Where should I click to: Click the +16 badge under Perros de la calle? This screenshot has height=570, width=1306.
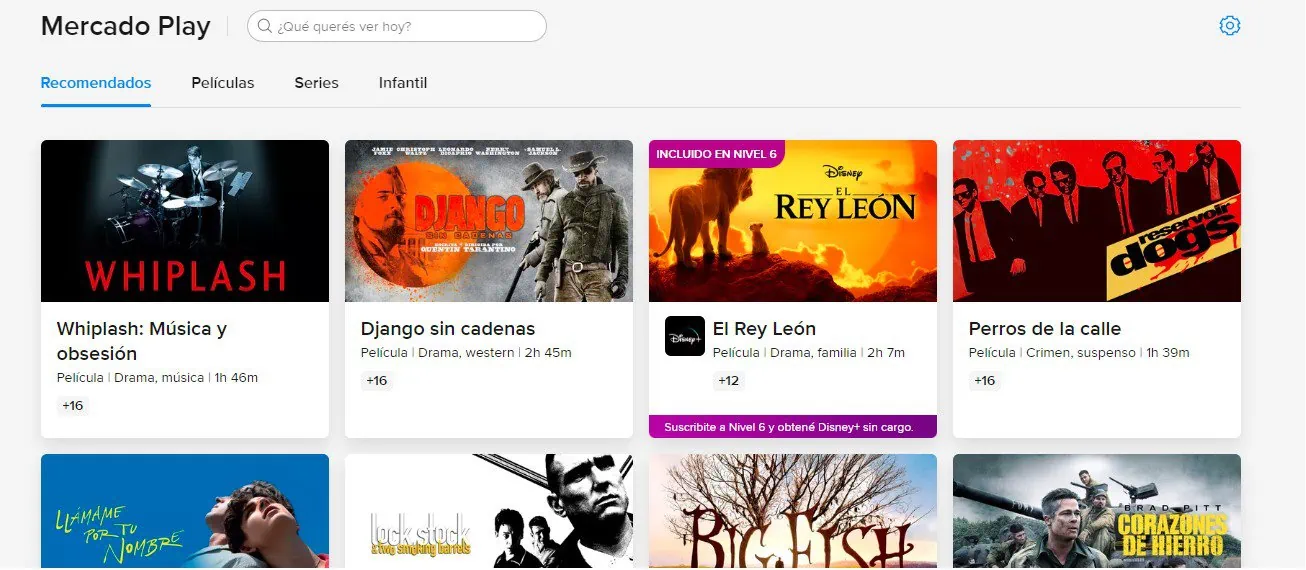pos(985,381)
